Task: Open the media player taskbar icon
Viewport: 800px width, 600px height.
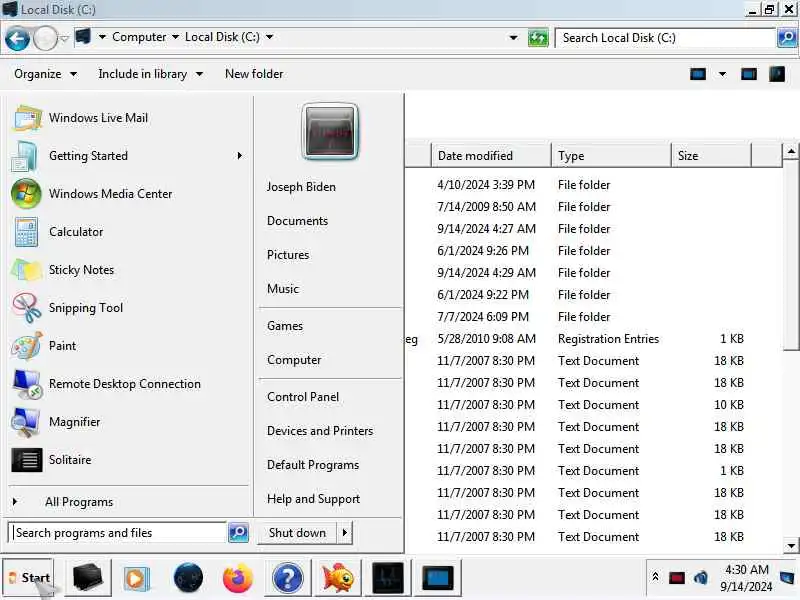Action: [136, 578]
